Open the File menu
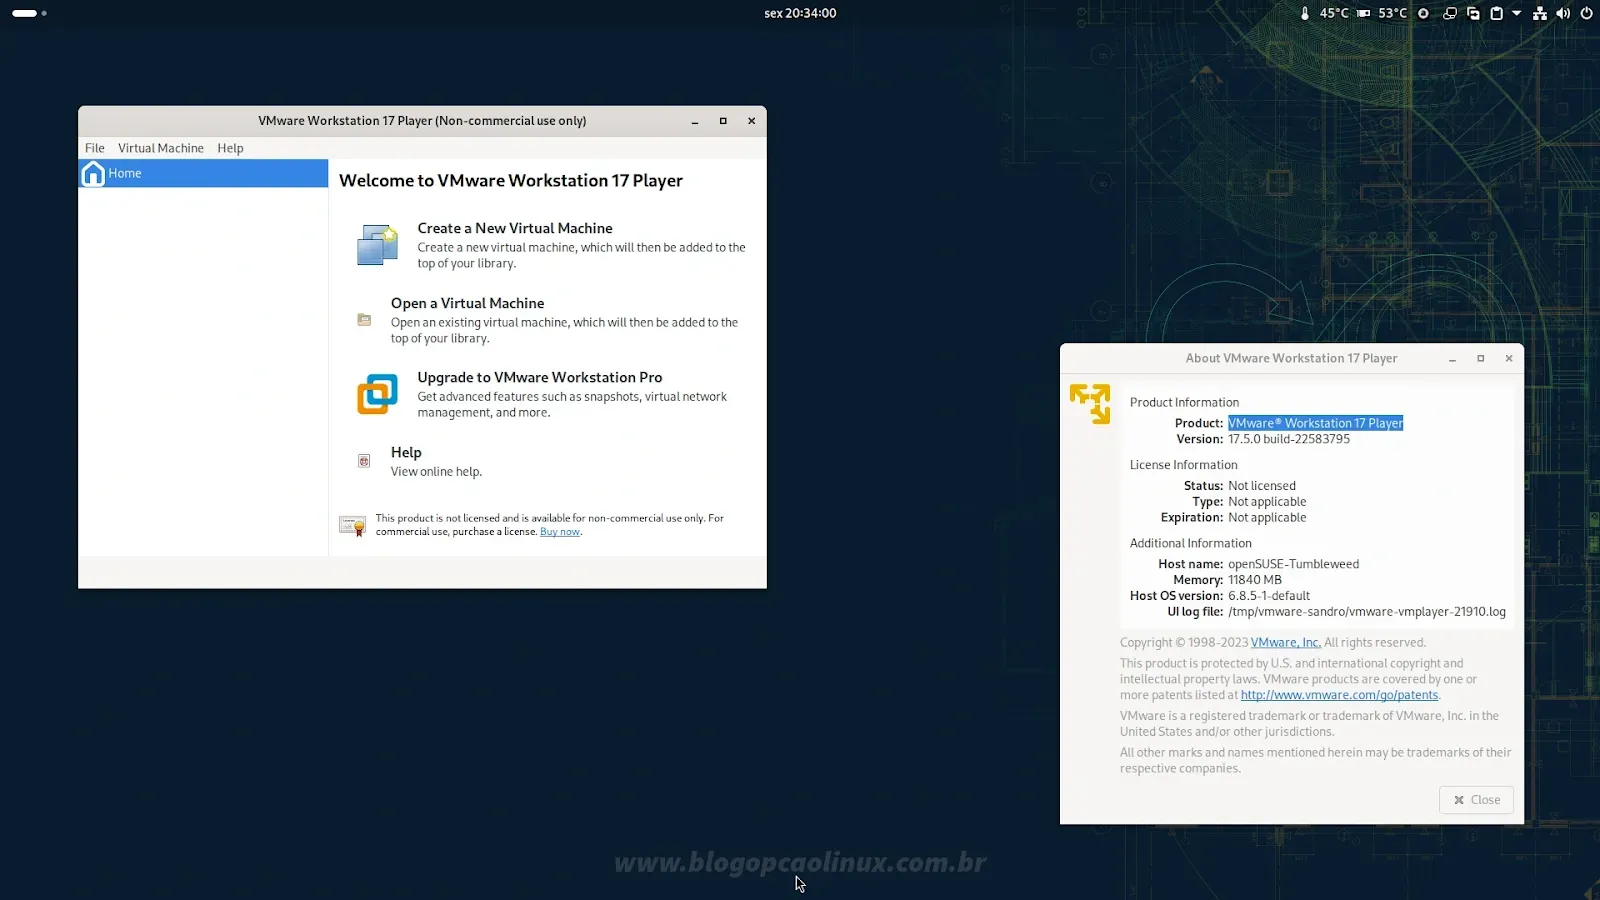The width and height of the screenshot is (1600, 900). coord(95,148)
